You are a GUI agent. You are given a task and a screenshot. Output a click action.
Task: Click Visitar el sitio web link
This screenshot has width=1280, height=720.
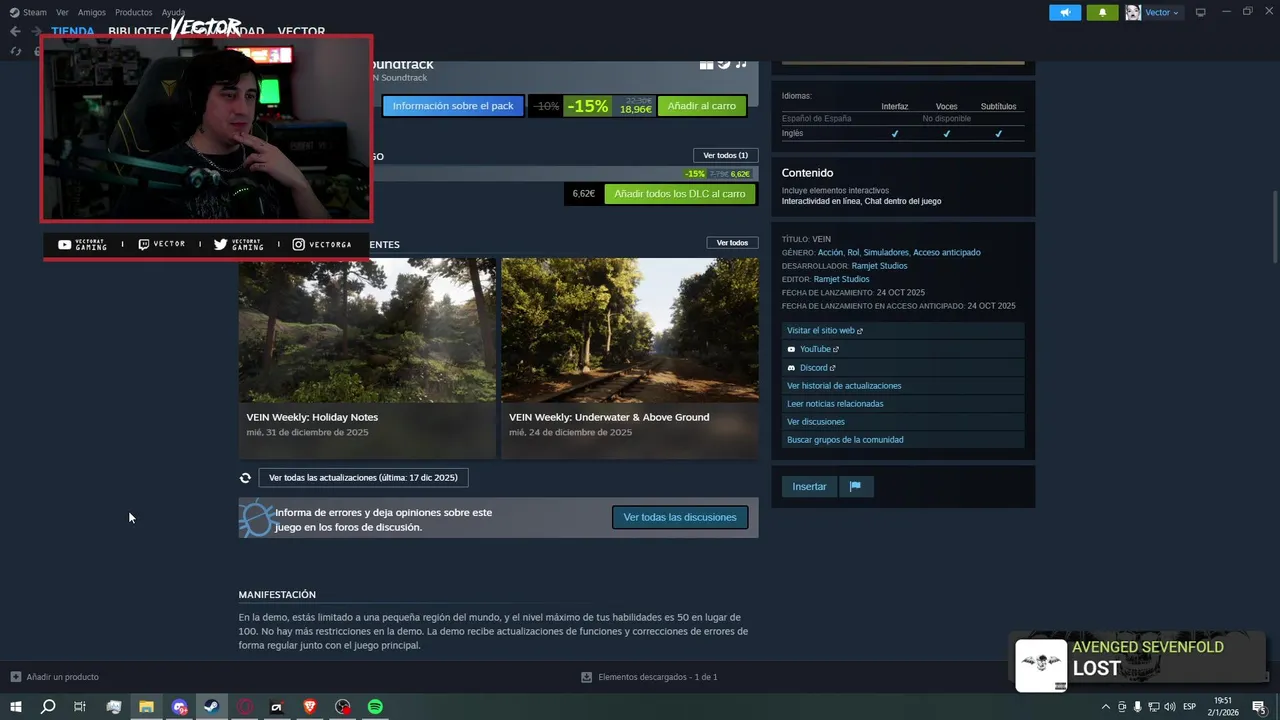pos(824,330)
